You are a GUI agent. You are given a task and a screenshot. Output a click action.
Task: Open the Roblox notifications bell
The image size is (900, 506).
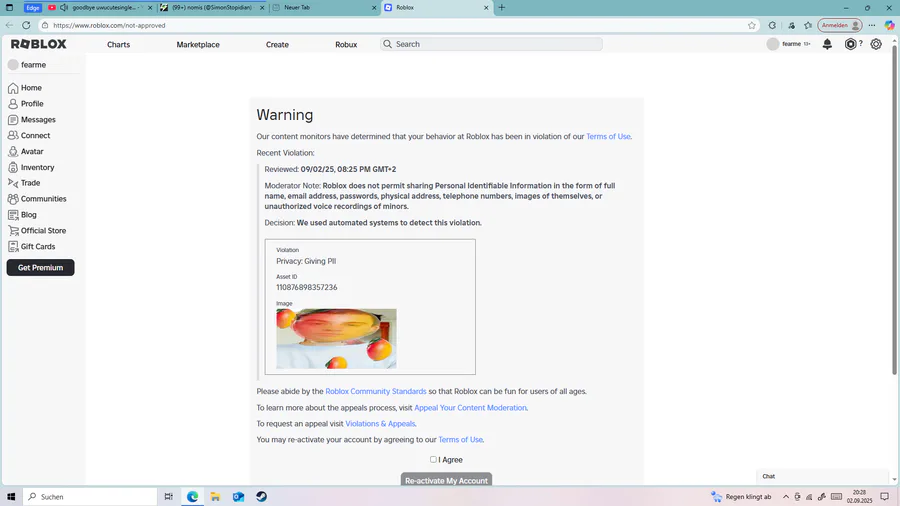[827, 44]
